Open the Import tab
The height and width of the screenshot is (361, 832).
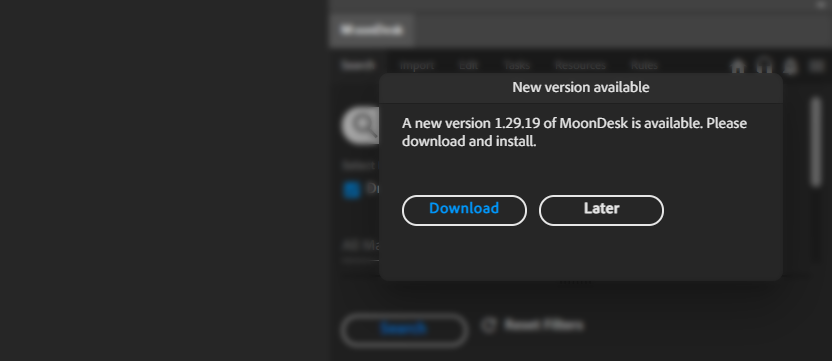[x=417, y=65]
